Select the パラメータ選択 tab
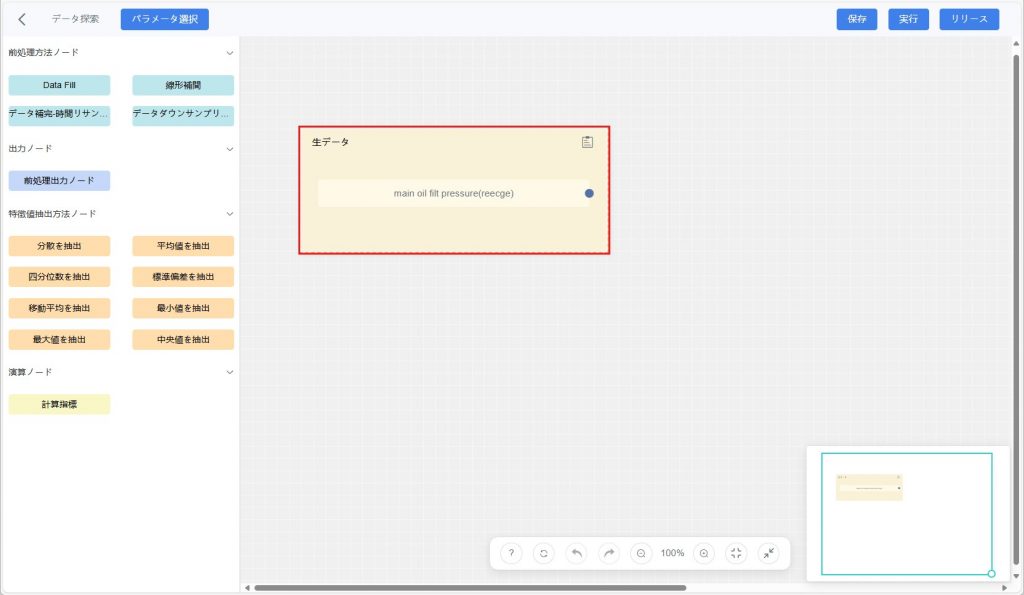 165,19
